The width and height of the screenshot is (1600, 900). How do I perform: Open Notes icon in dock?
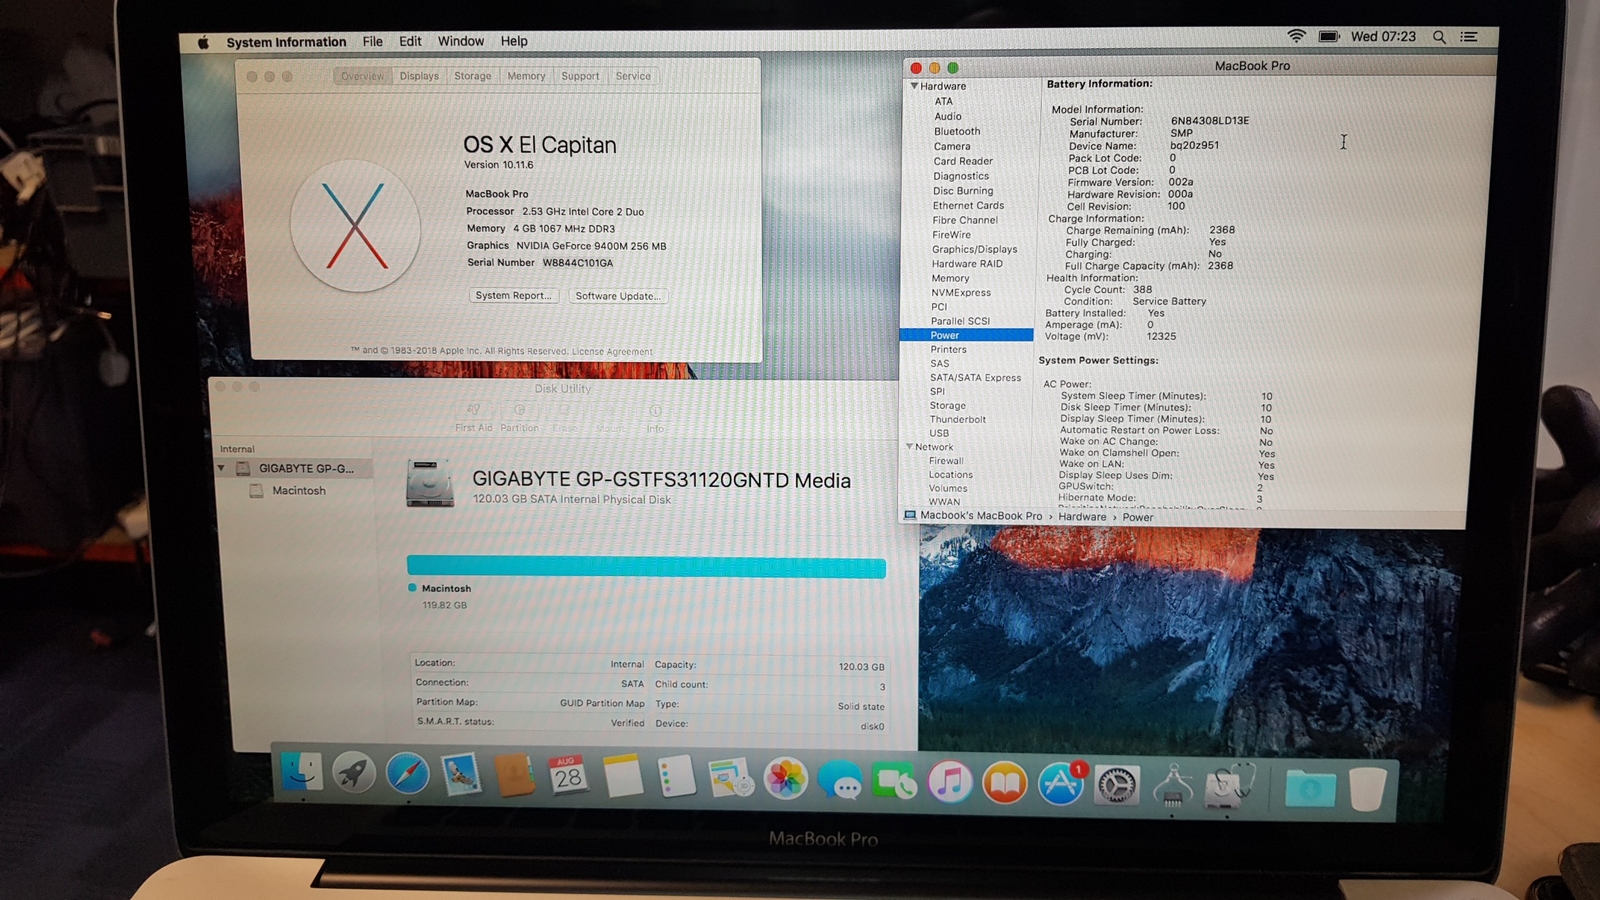[x=623, y=777]
